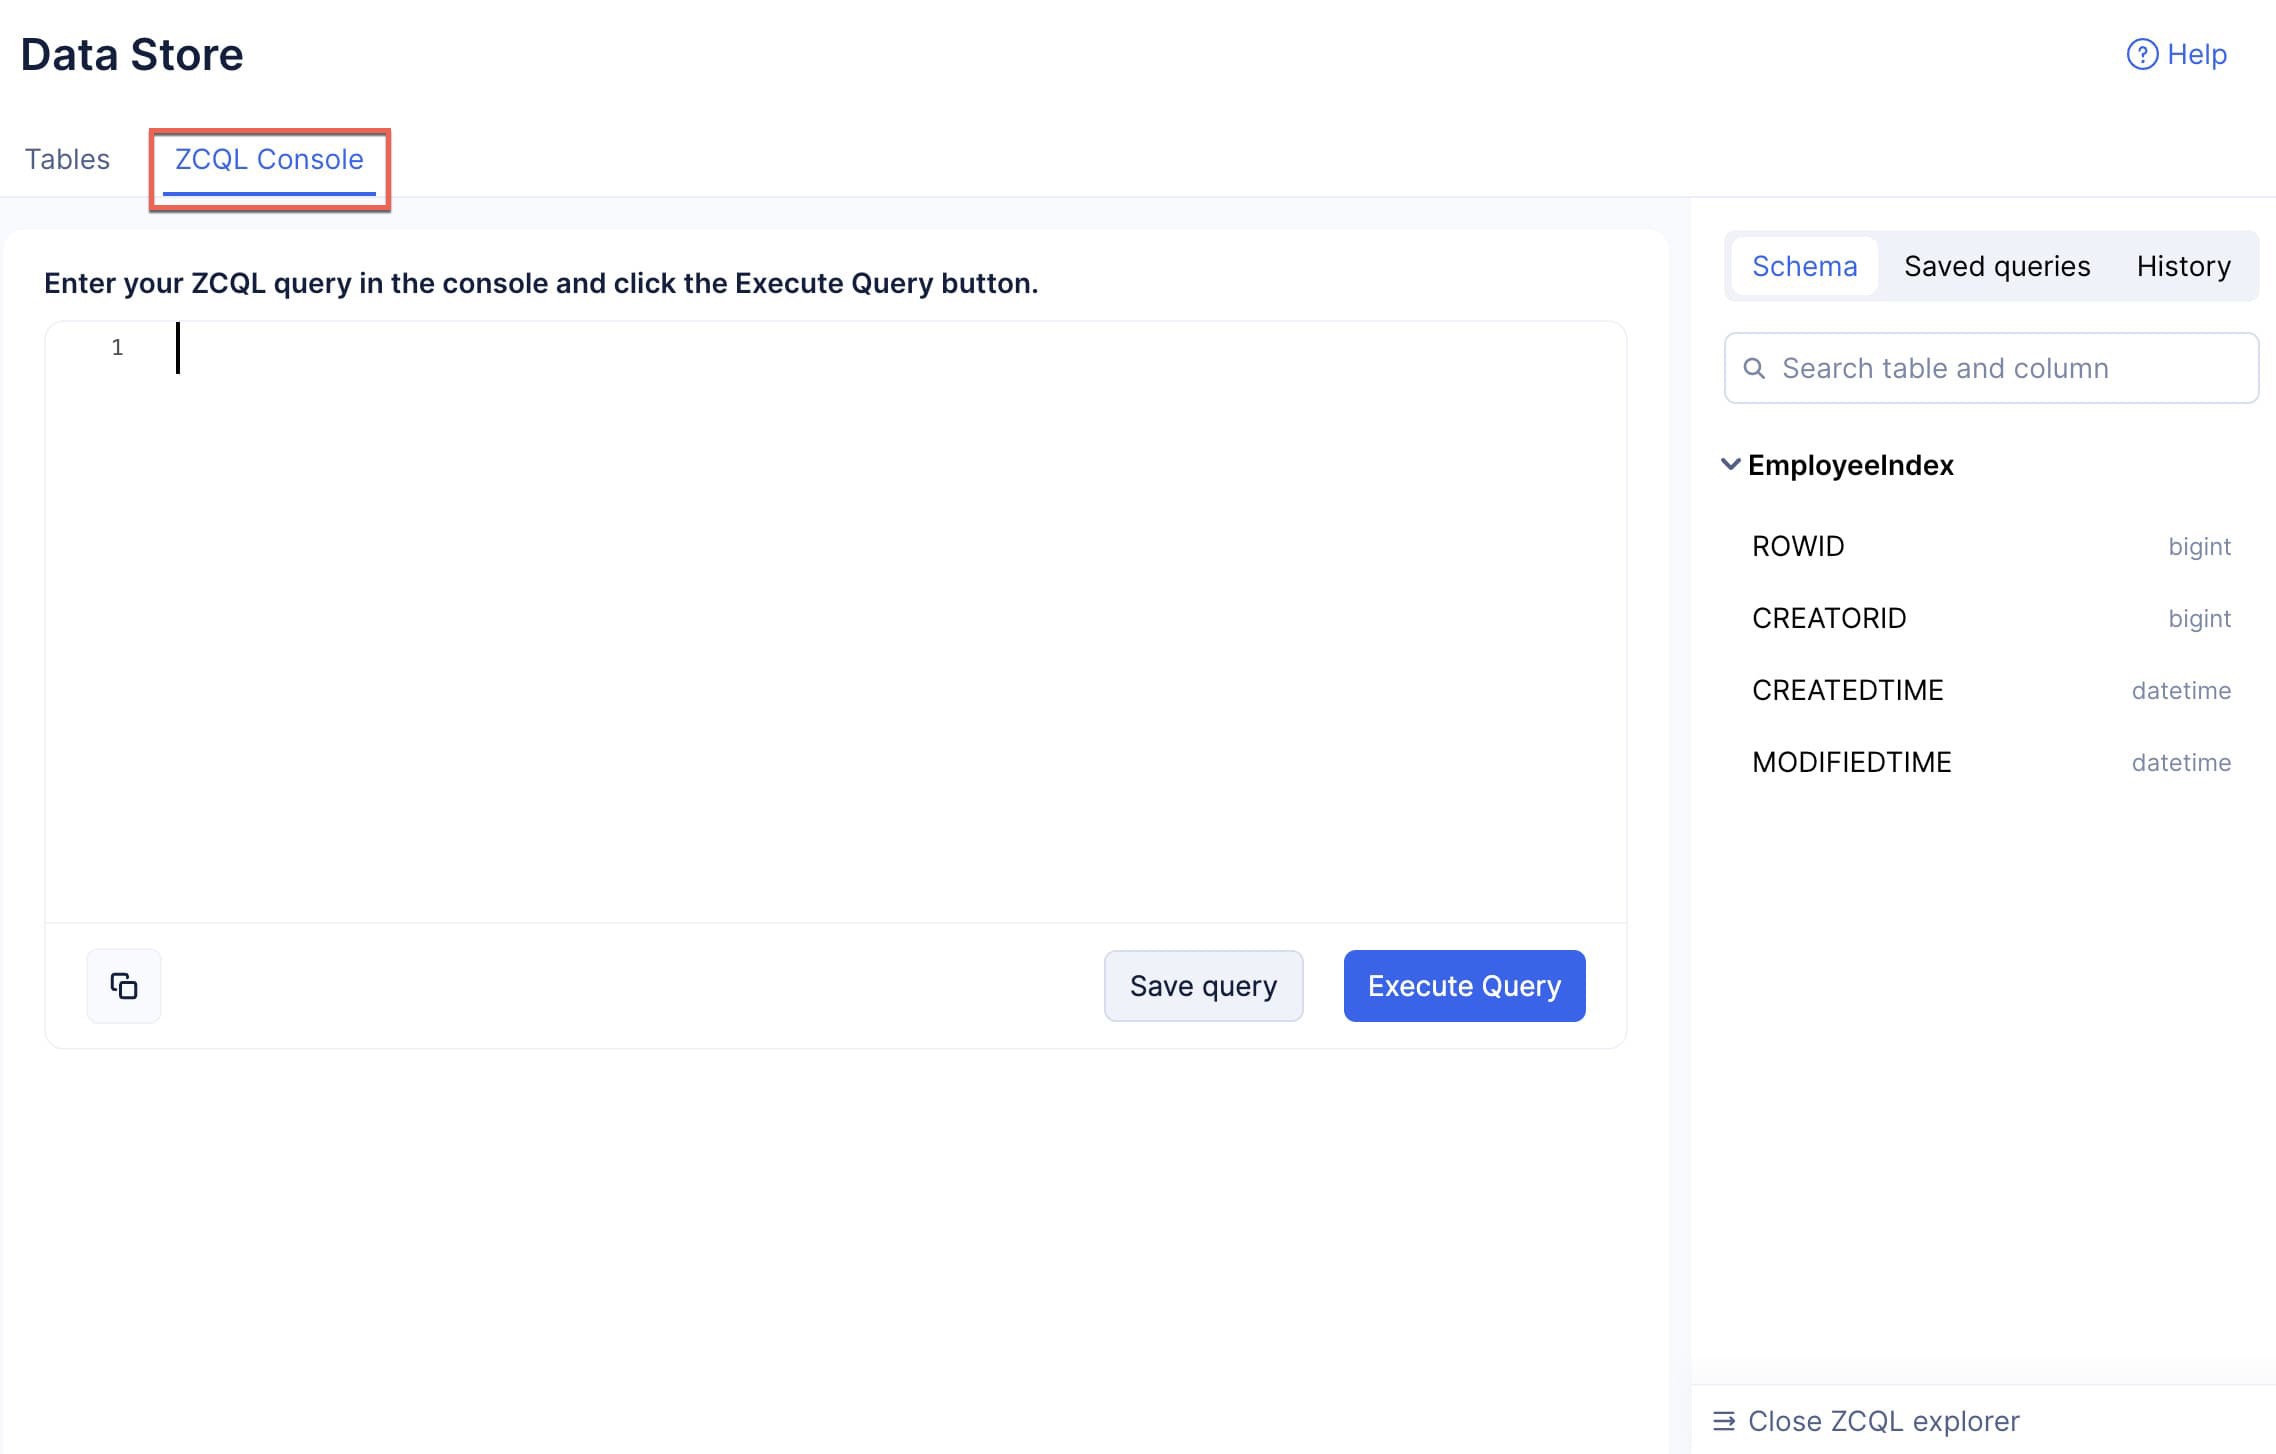Select the Saved queries tab
This screenshot has height=1454, width=2276.
click(x=1997, y=266)
